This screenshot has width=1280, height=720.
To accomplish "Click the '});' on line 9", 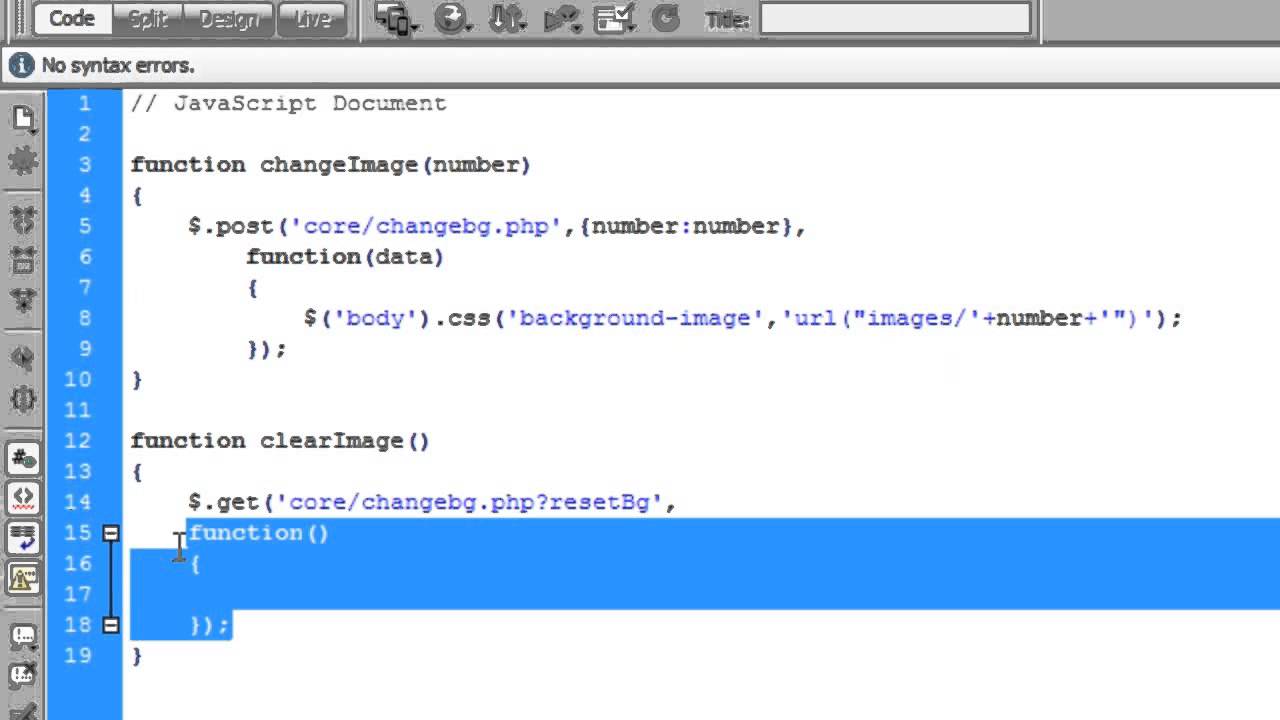I will (267, 349).
